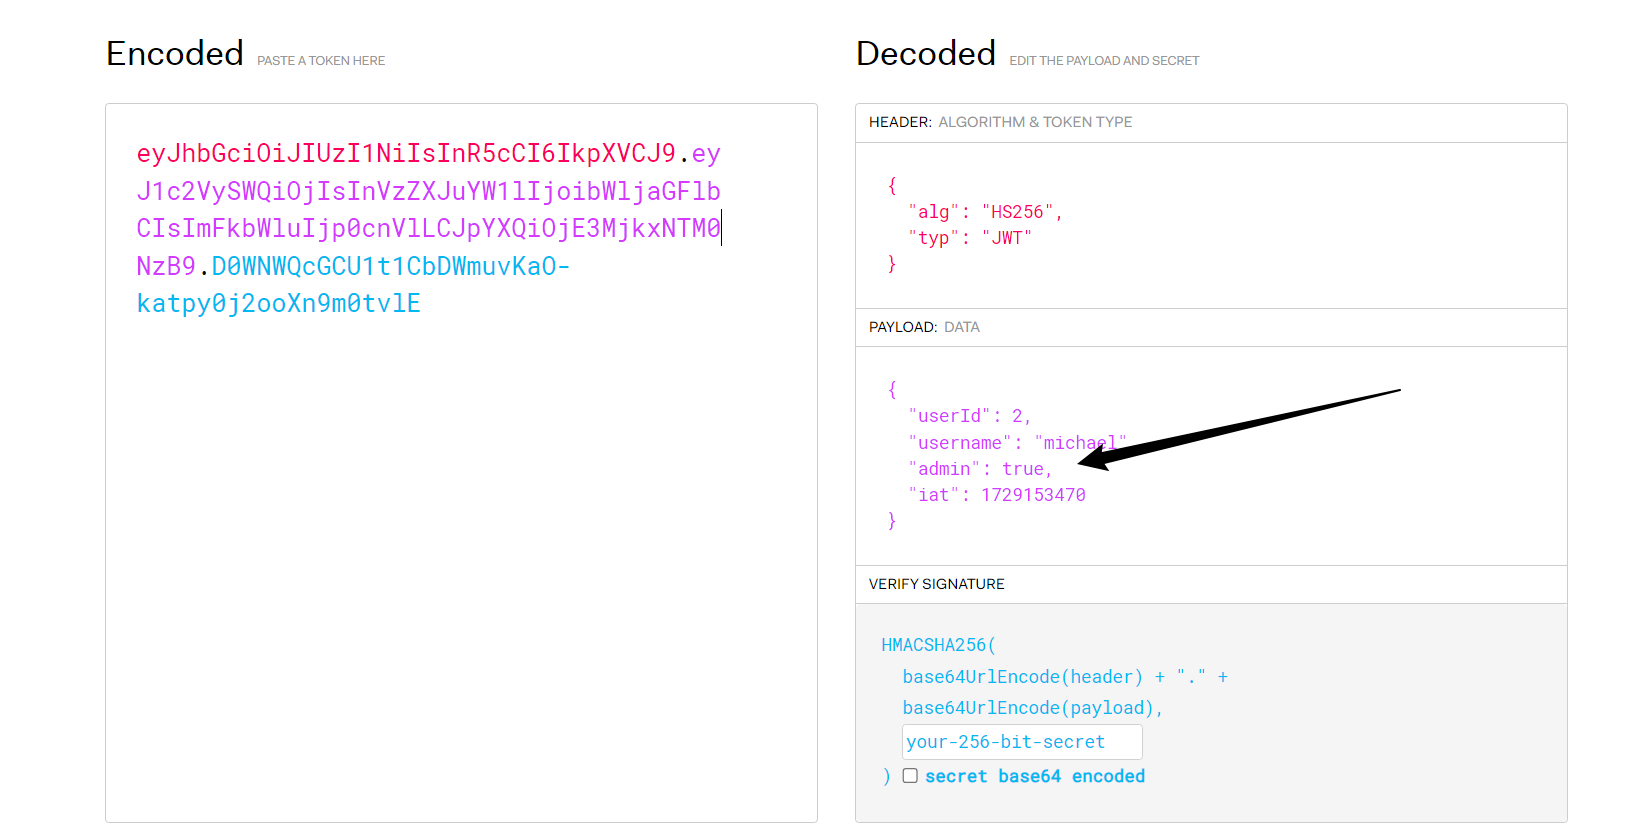1641x828 pixels.
Task: Click the base64UrlEncode(payload) line
Action: click(1033, 708)
